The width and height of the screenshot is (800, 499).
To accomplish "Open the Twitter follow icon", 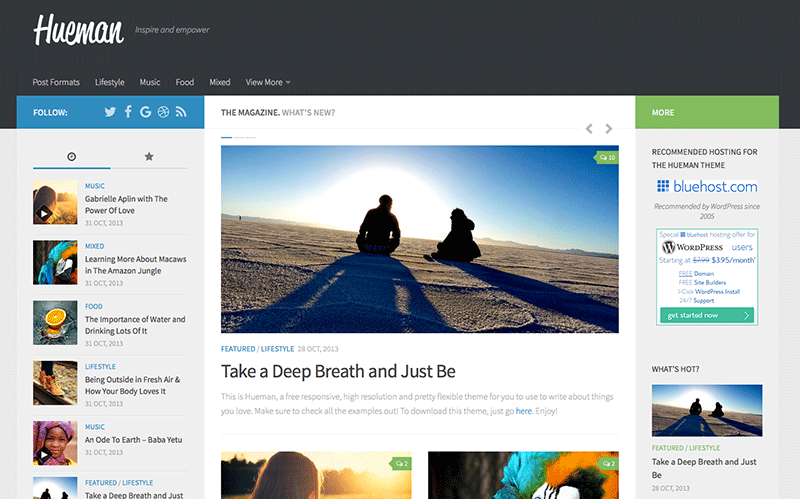I will pyautogui.click(x=110, y=112).
